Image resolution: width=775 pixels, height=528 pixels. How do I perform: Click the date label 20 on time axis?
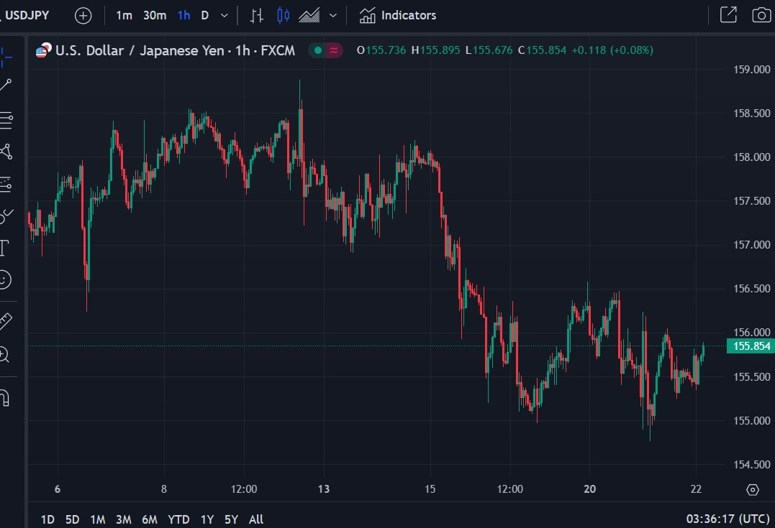[590, 489]
